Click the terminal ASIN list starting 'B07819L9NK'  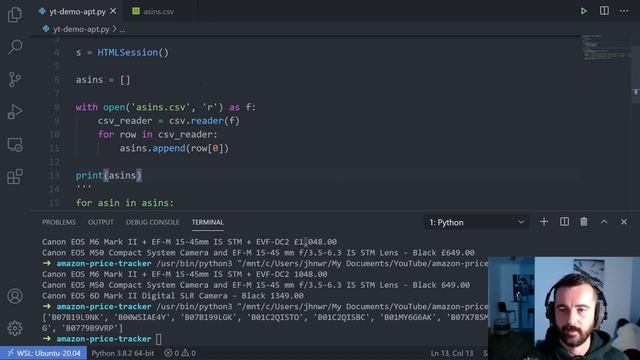[265, 322]
